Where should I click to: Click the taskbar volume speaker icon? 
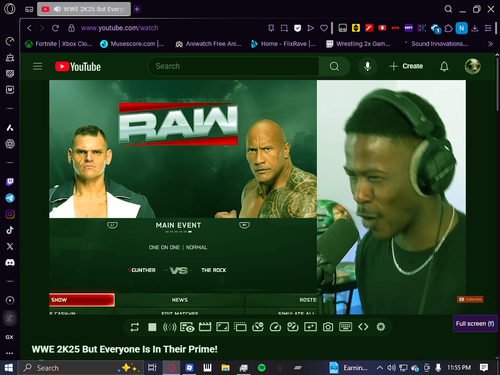click(391, 368)
